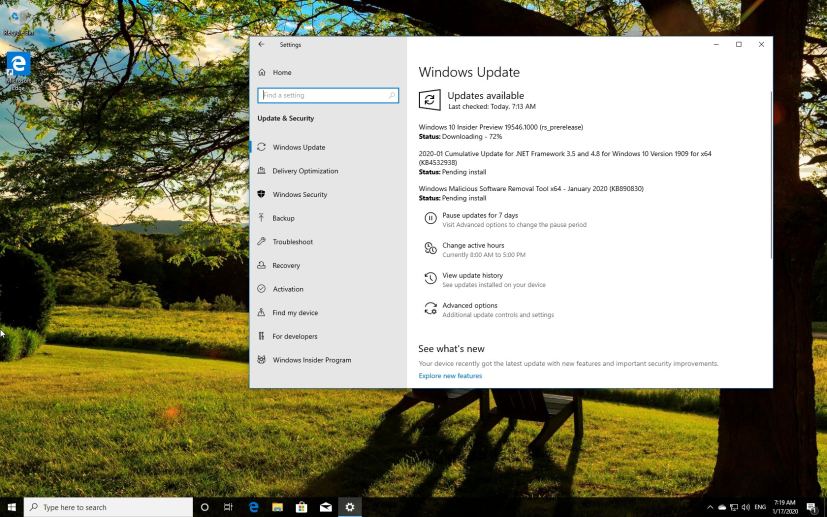Open Task View on taskbar
This screenshot has width=827, height=517.
228,507
